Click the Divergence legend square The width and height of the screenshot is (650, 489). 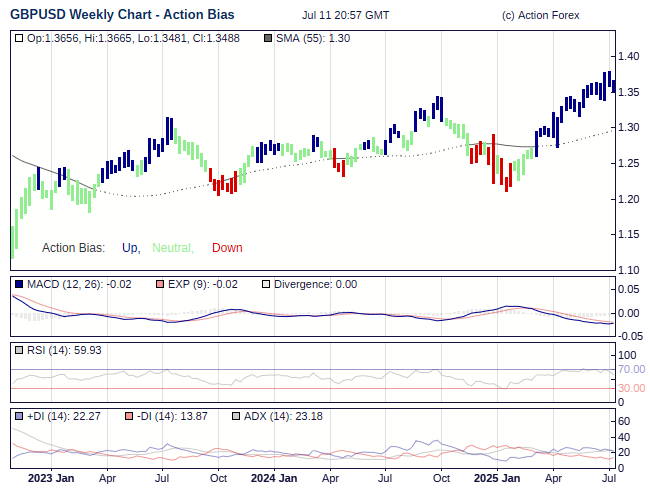265,285
